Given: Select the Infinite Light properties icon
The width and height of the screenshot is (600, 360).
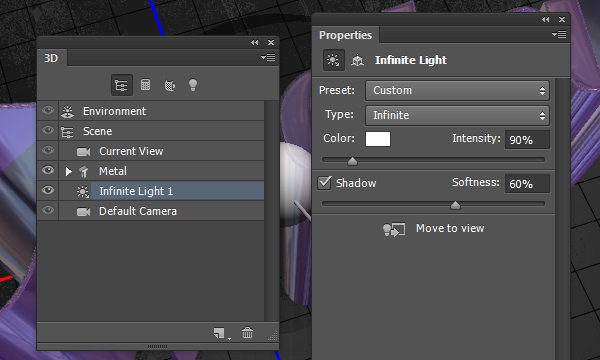Looking at the screenshot, I should [x=333, y=60].
